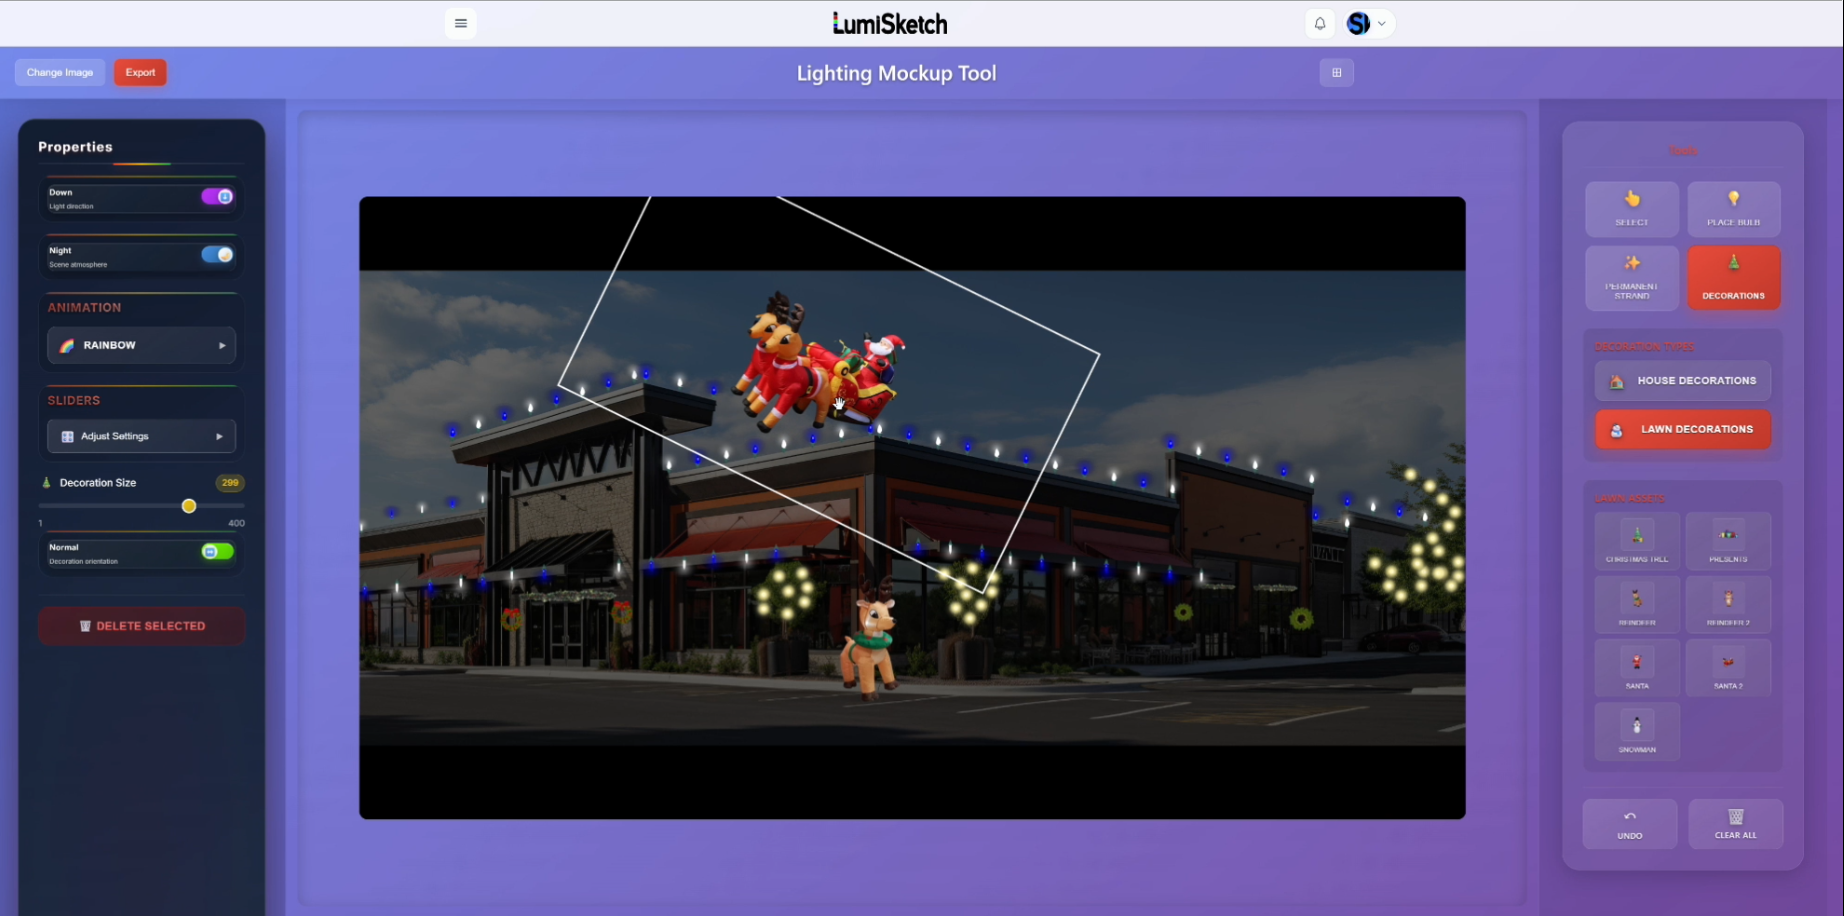The image size is (1844, 916).
Task: Expand the Rainbow animation selector
Action: [140, 345]
